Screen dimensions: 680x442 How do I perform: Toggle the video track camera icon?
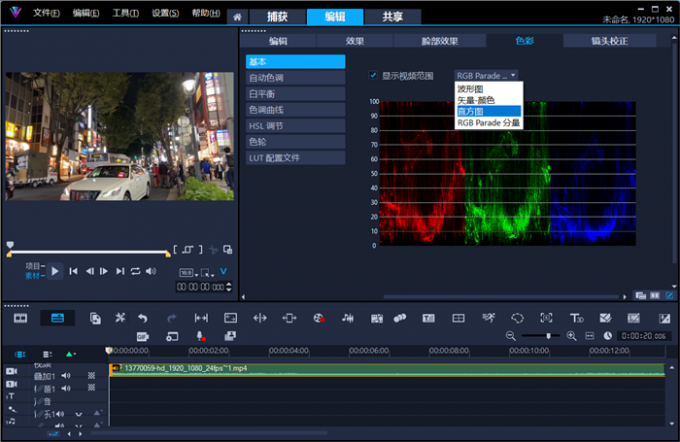11,371
